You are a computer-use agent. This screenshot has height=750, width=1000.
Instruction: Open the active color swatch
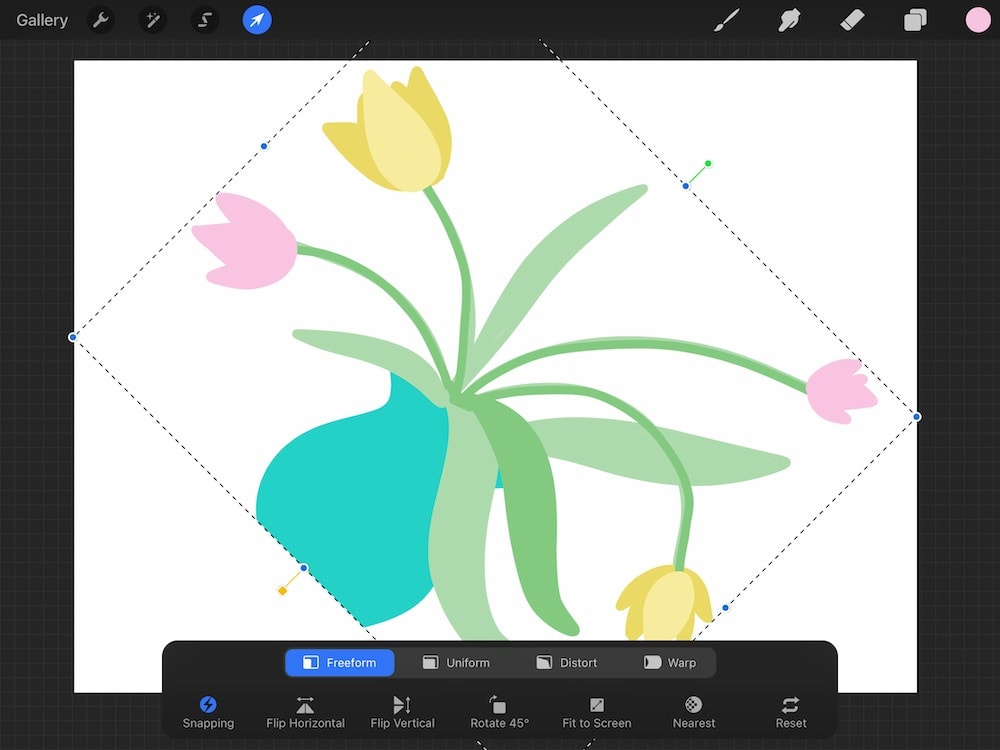977,20
